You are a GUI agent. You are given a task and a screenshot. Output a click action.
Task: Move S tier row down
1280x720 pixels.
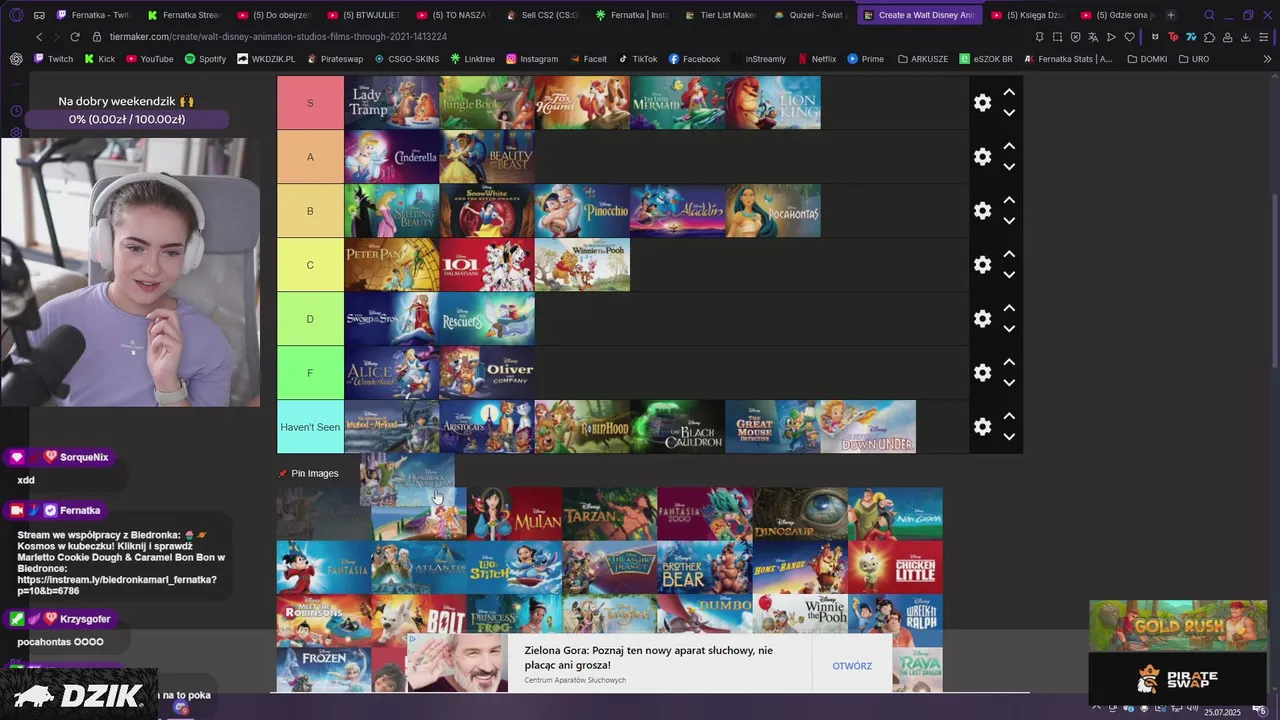pos(1009,113)
